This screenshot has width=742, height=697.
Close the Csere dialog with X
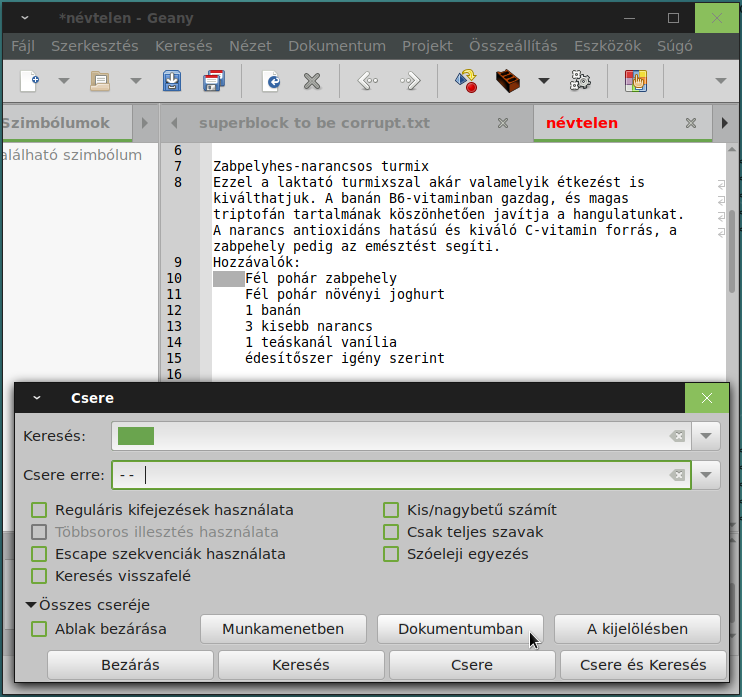click(x=707, y=398)
